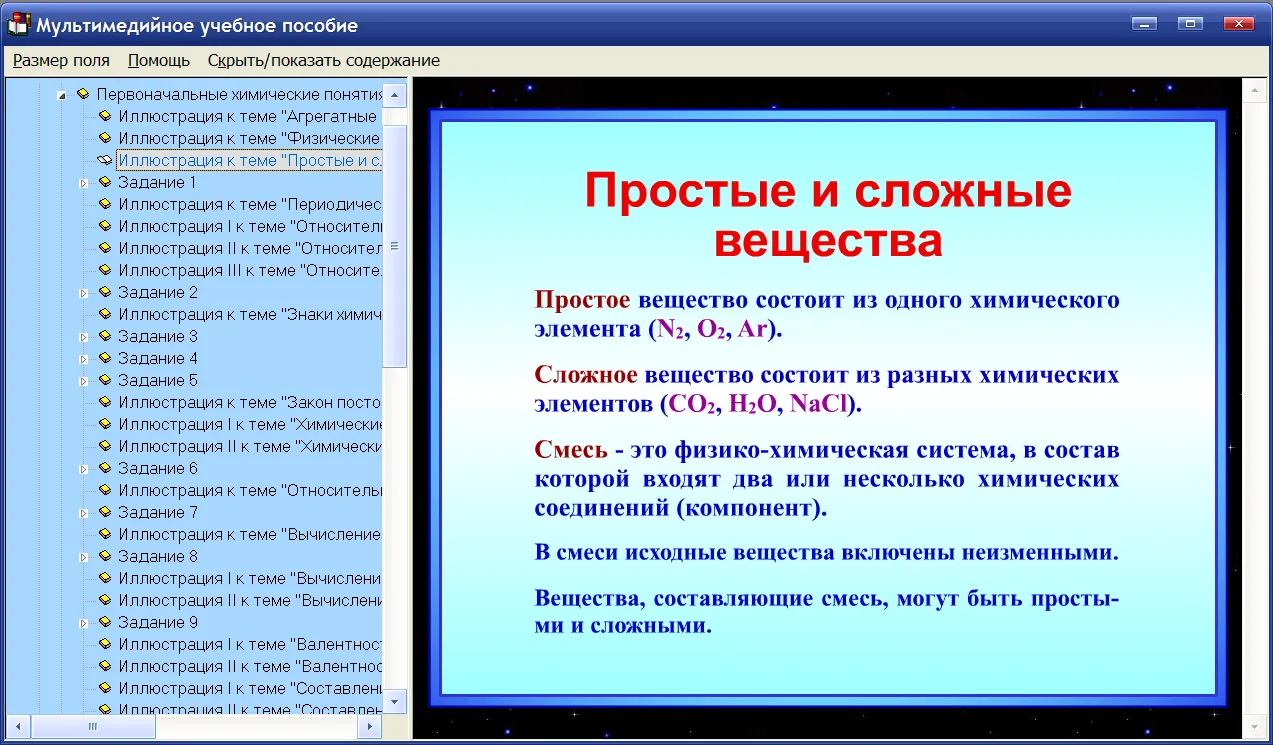
Task: Click book icon of Иллюстрация I "Вычислени" row
Action: (x=104, y=579)
